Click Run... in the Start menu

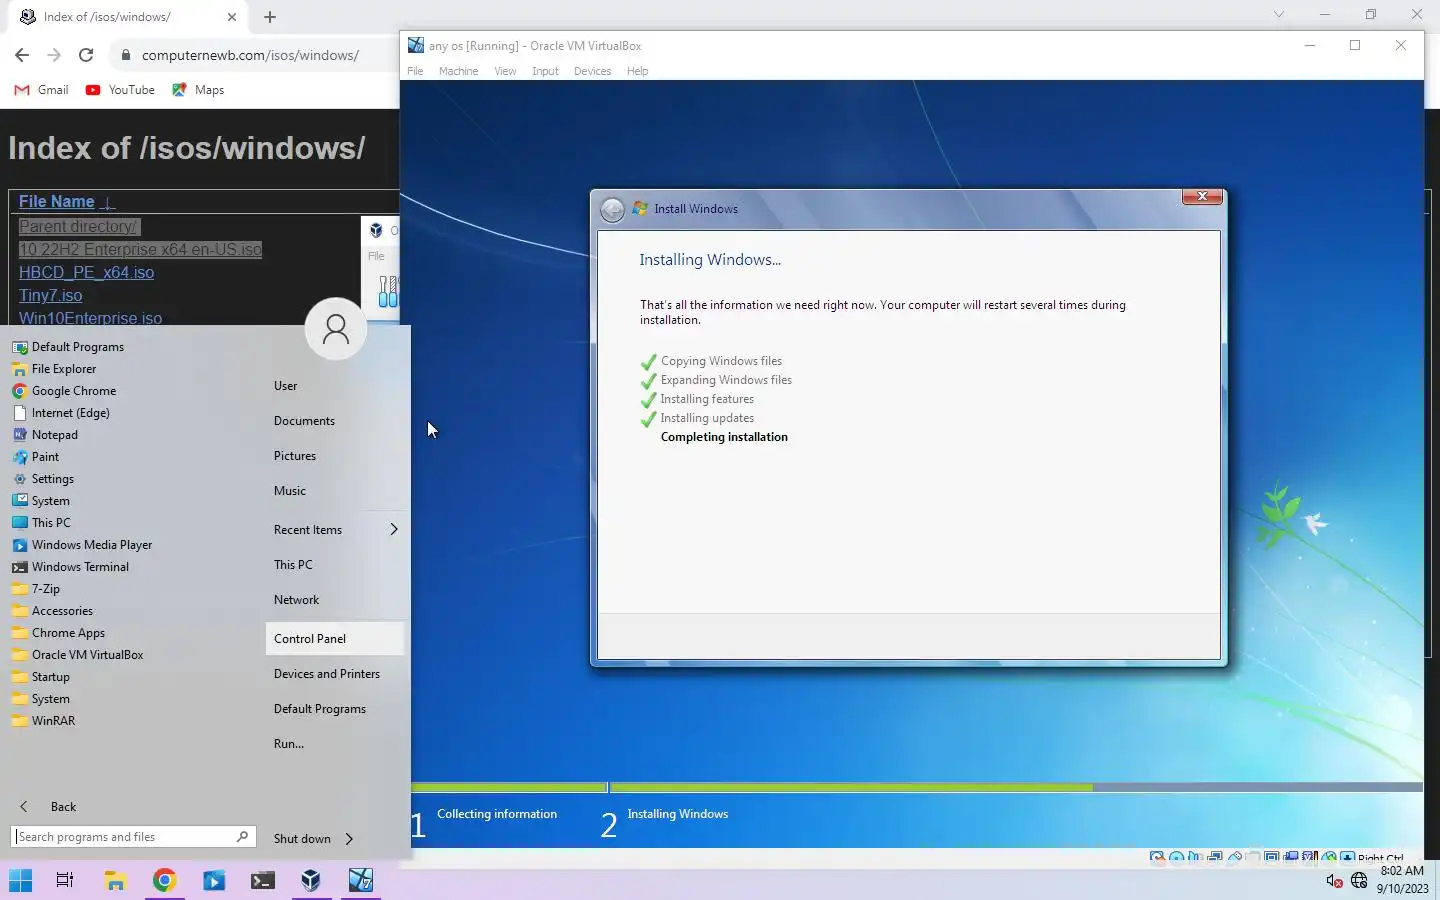[x=289, y=744]
